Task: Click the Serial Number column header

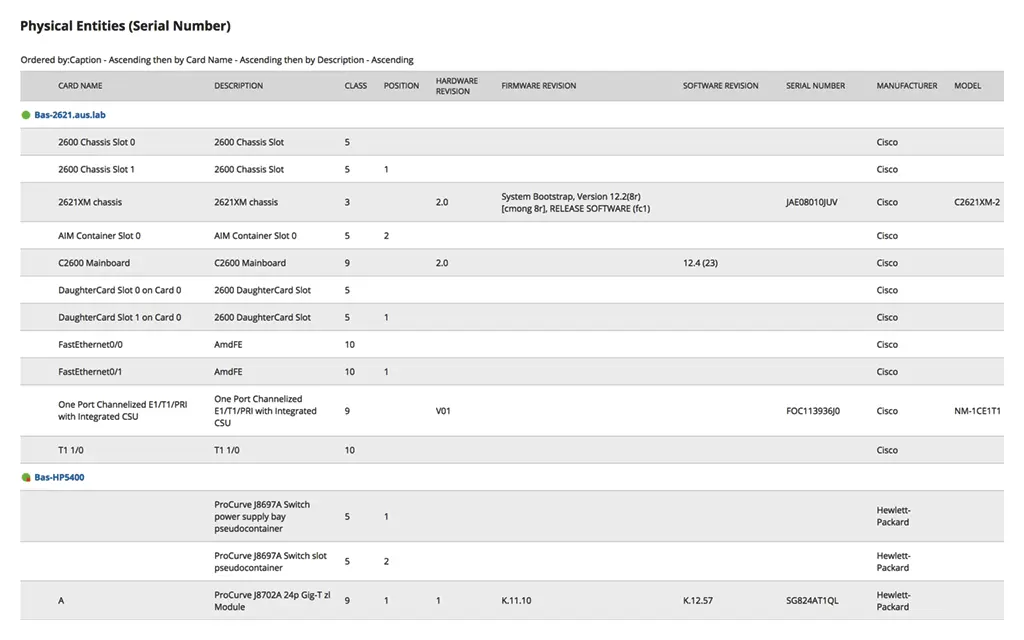Action: point(815,86)
